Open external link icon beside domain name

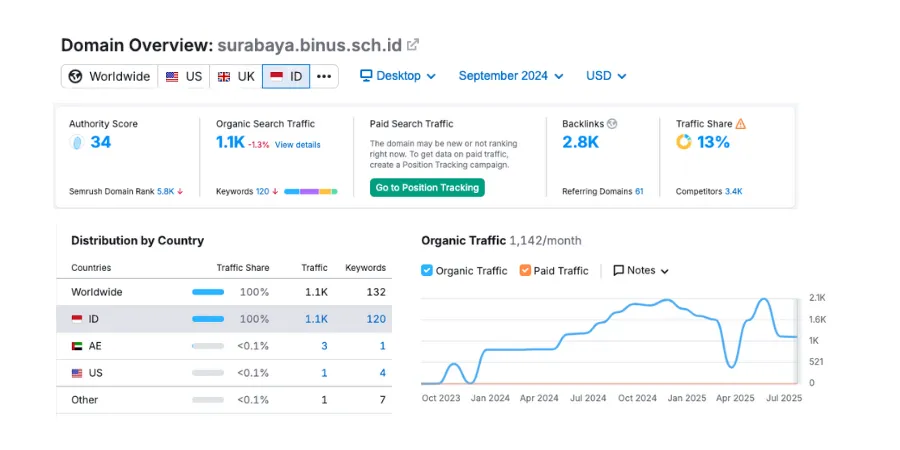click(413, 45)
